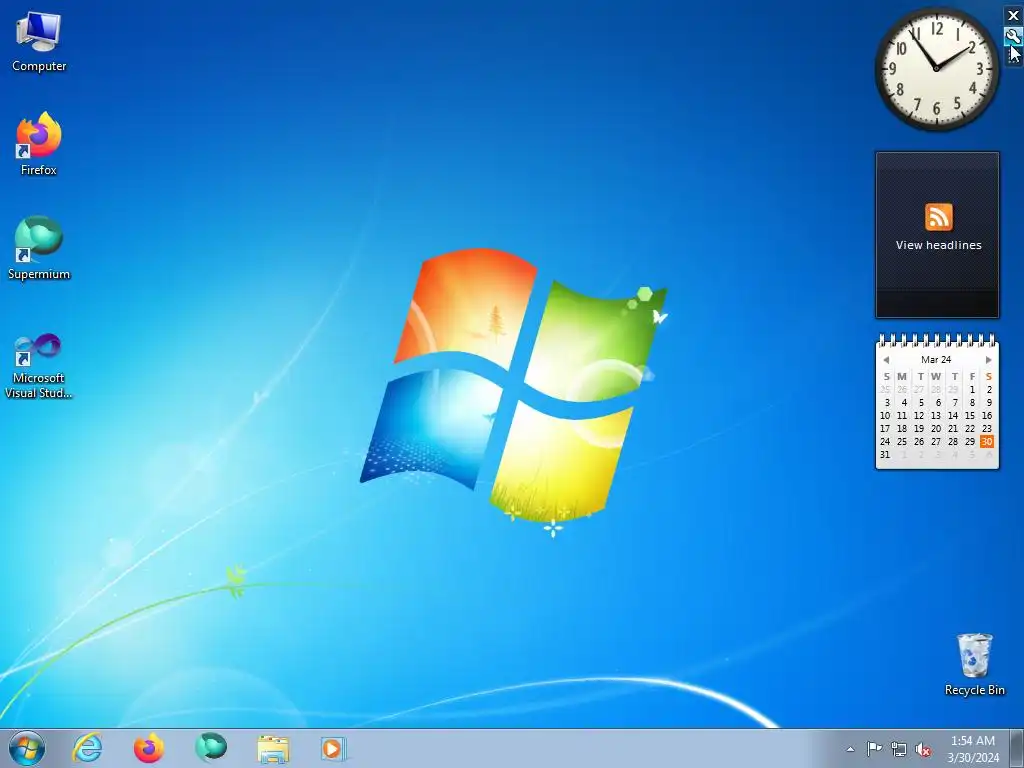Viewport: 1024px width, 768px height.
Task: Go to previous month in calendar gadget
Action: tap(886, 360)
